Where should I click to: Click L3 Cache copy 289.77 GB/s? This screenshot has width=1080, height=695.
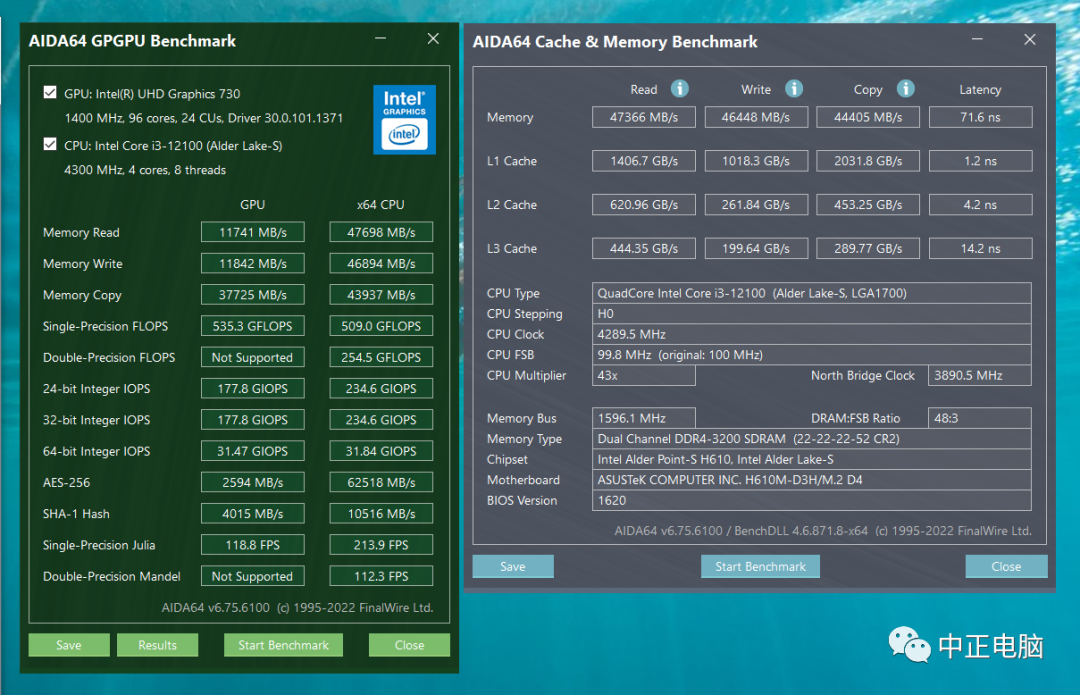point(868,249)
